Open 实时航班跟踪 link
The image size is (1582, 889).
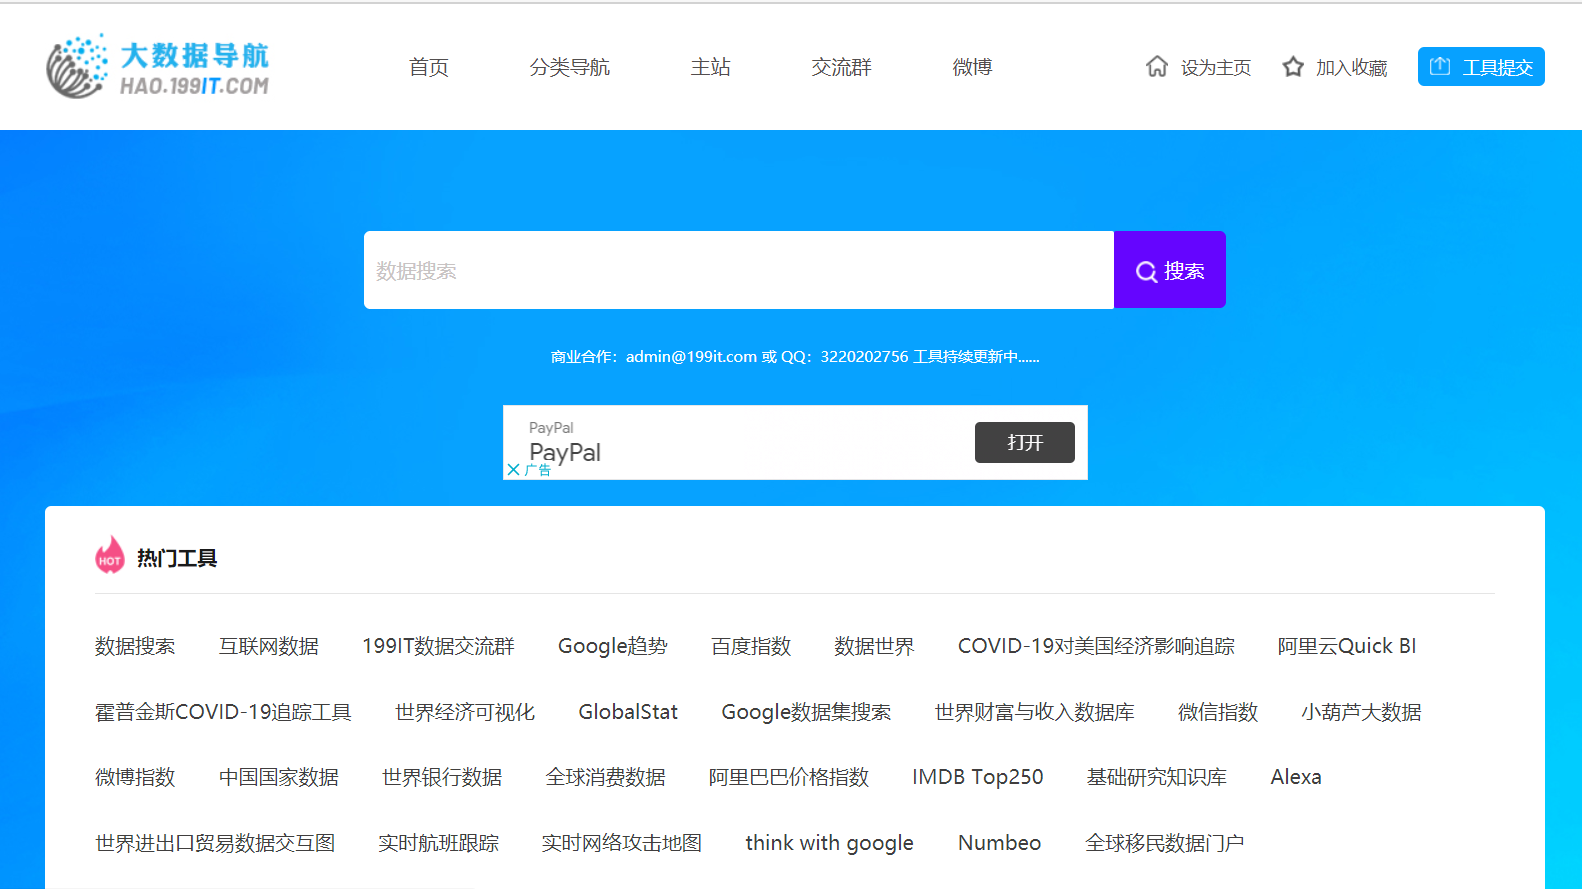[438, 843]
